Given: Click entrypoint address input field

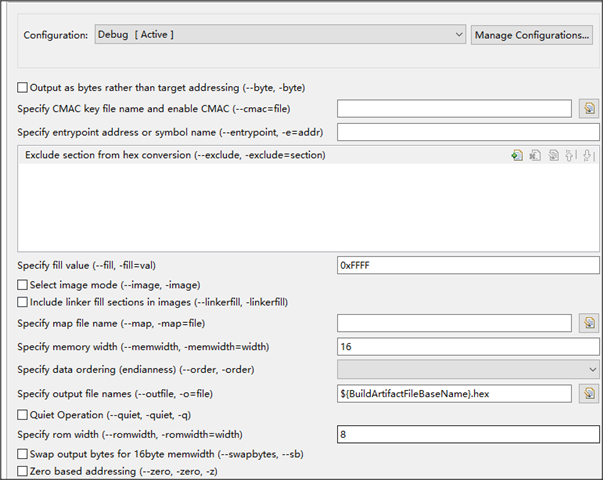Looking at the screenshot, I should (x=468, y=132).
